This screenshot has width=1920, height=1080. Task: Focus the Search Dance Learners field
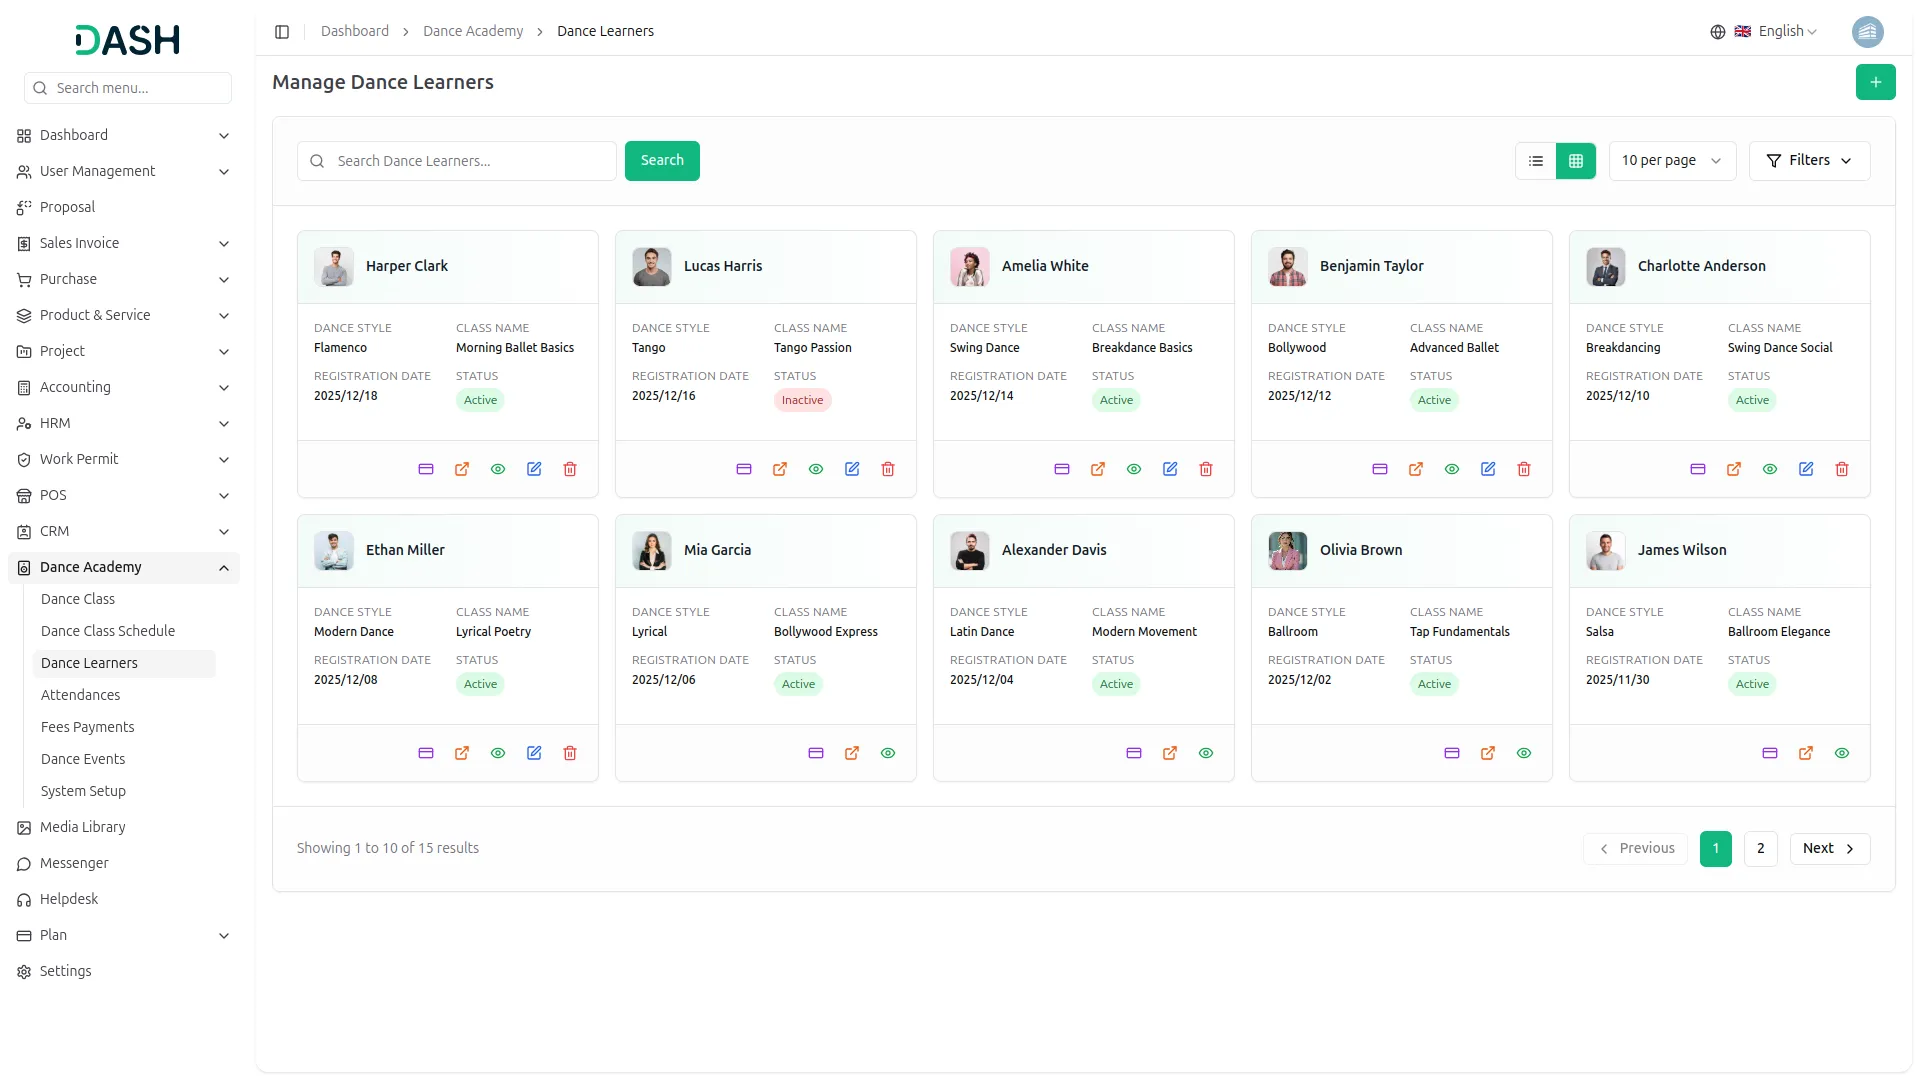(457, 161)
